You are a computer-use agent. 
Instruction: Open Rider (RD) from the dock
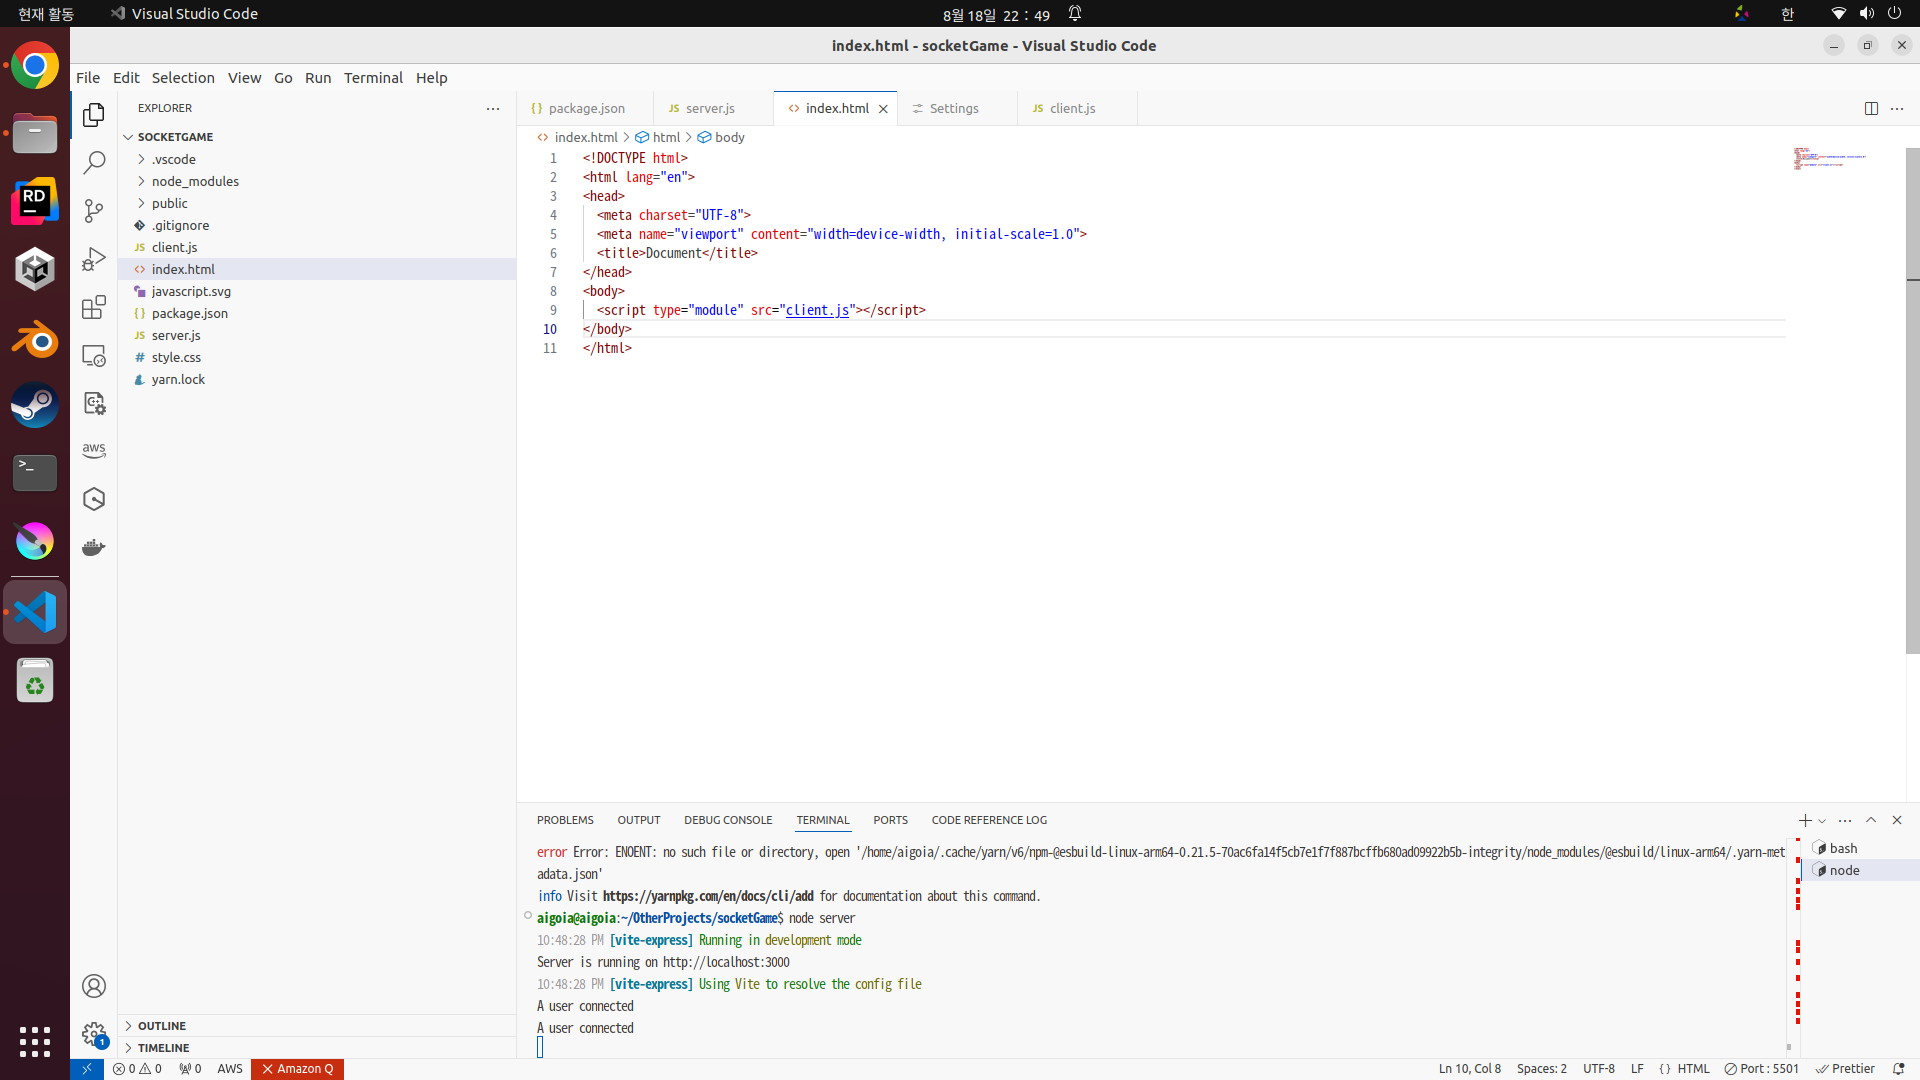35,202
